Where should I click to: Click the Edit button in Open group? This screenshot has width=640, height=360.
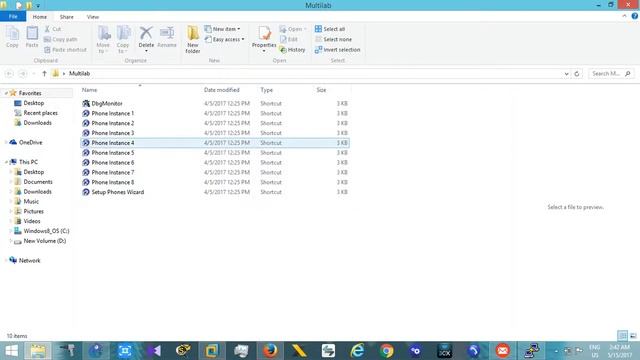point(289,39)
